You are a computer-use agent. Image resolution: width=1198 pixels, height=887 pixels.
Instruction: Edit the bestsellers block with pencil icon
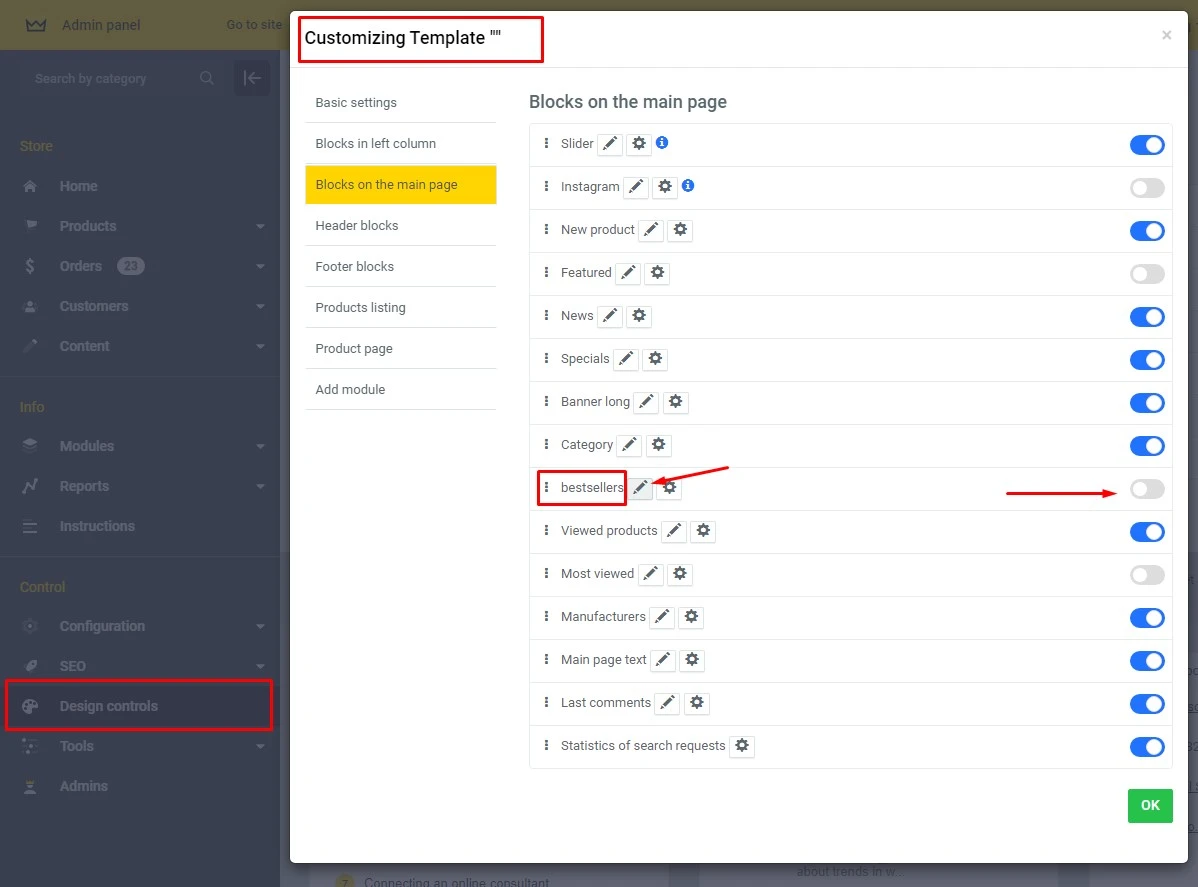pyautogui.click(x=641, y=488)
